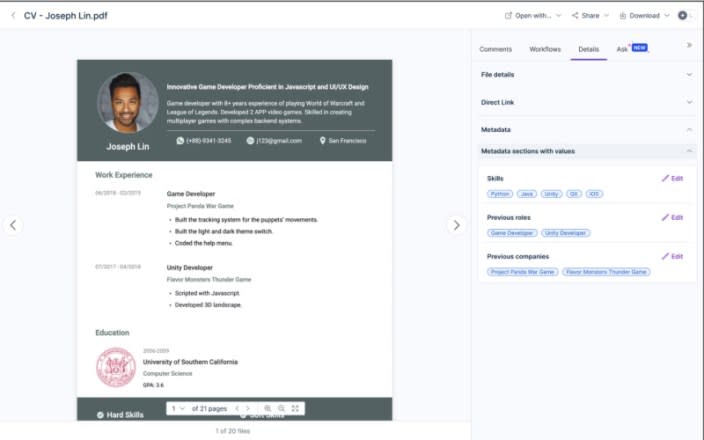The width and height of the screenshot is (704, 440).
Task: Click the San Francisco location pin icon
Action: point(322,141)
